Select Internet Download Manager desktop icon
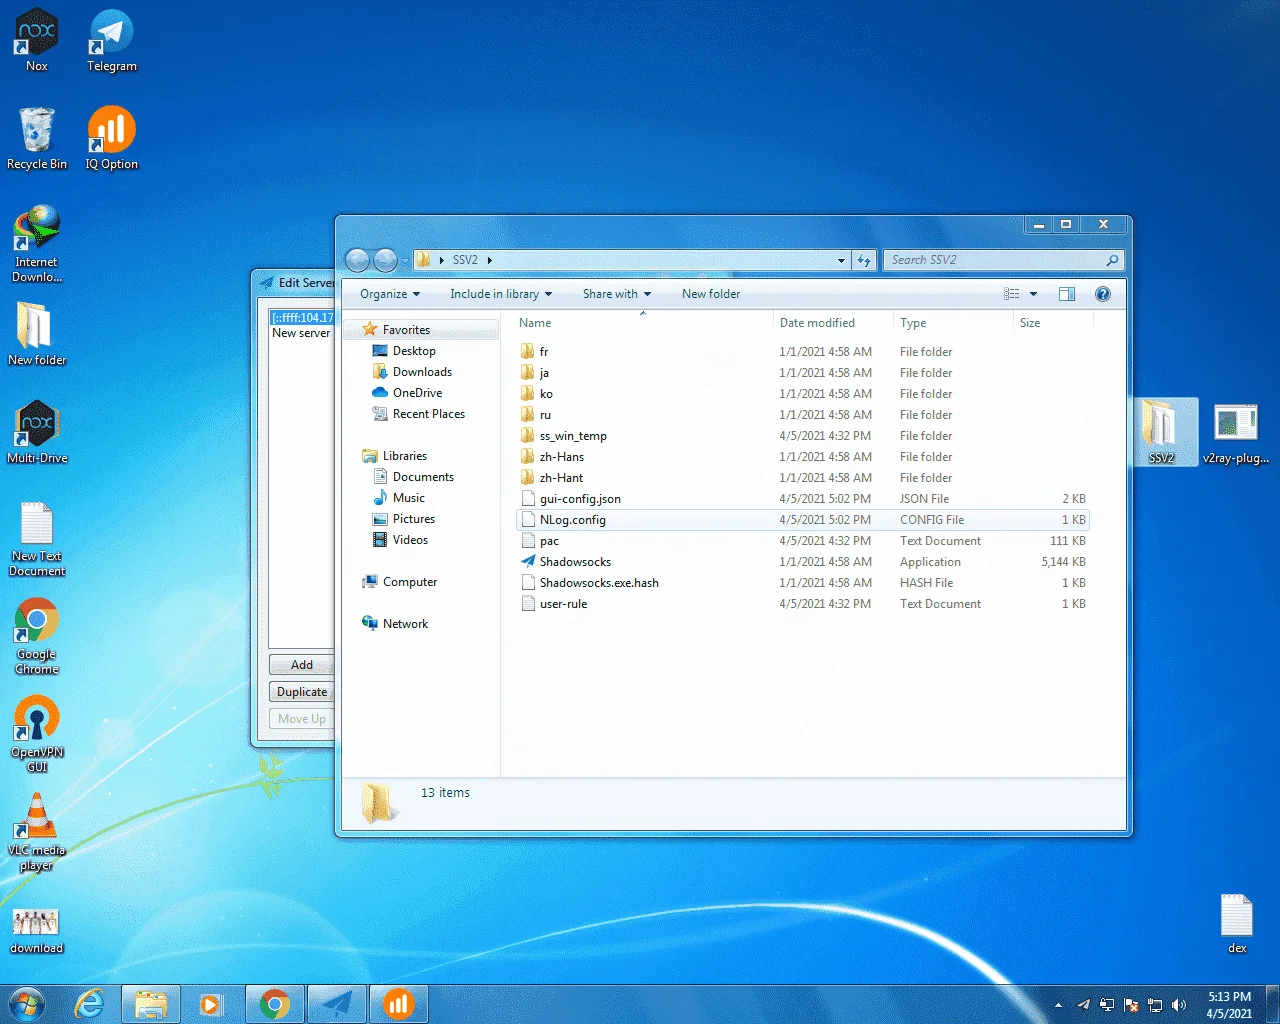Screen dimensions: 1280x1024 pos(37,243)
